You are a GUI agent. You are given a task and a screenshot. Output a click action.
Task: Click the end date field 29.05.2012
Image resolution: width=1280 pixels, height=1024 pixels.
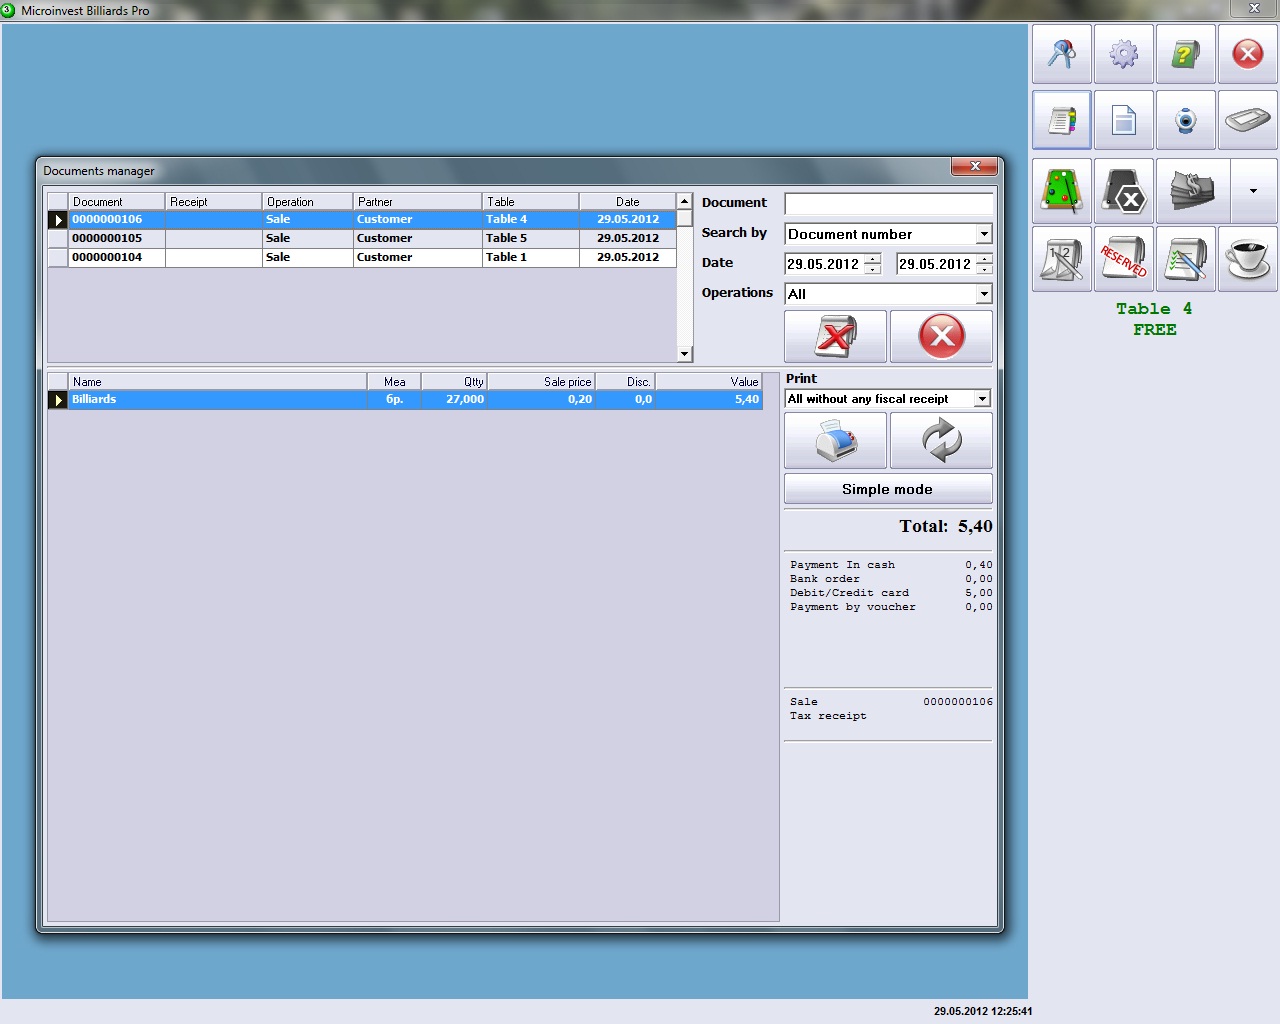[936, 264]
